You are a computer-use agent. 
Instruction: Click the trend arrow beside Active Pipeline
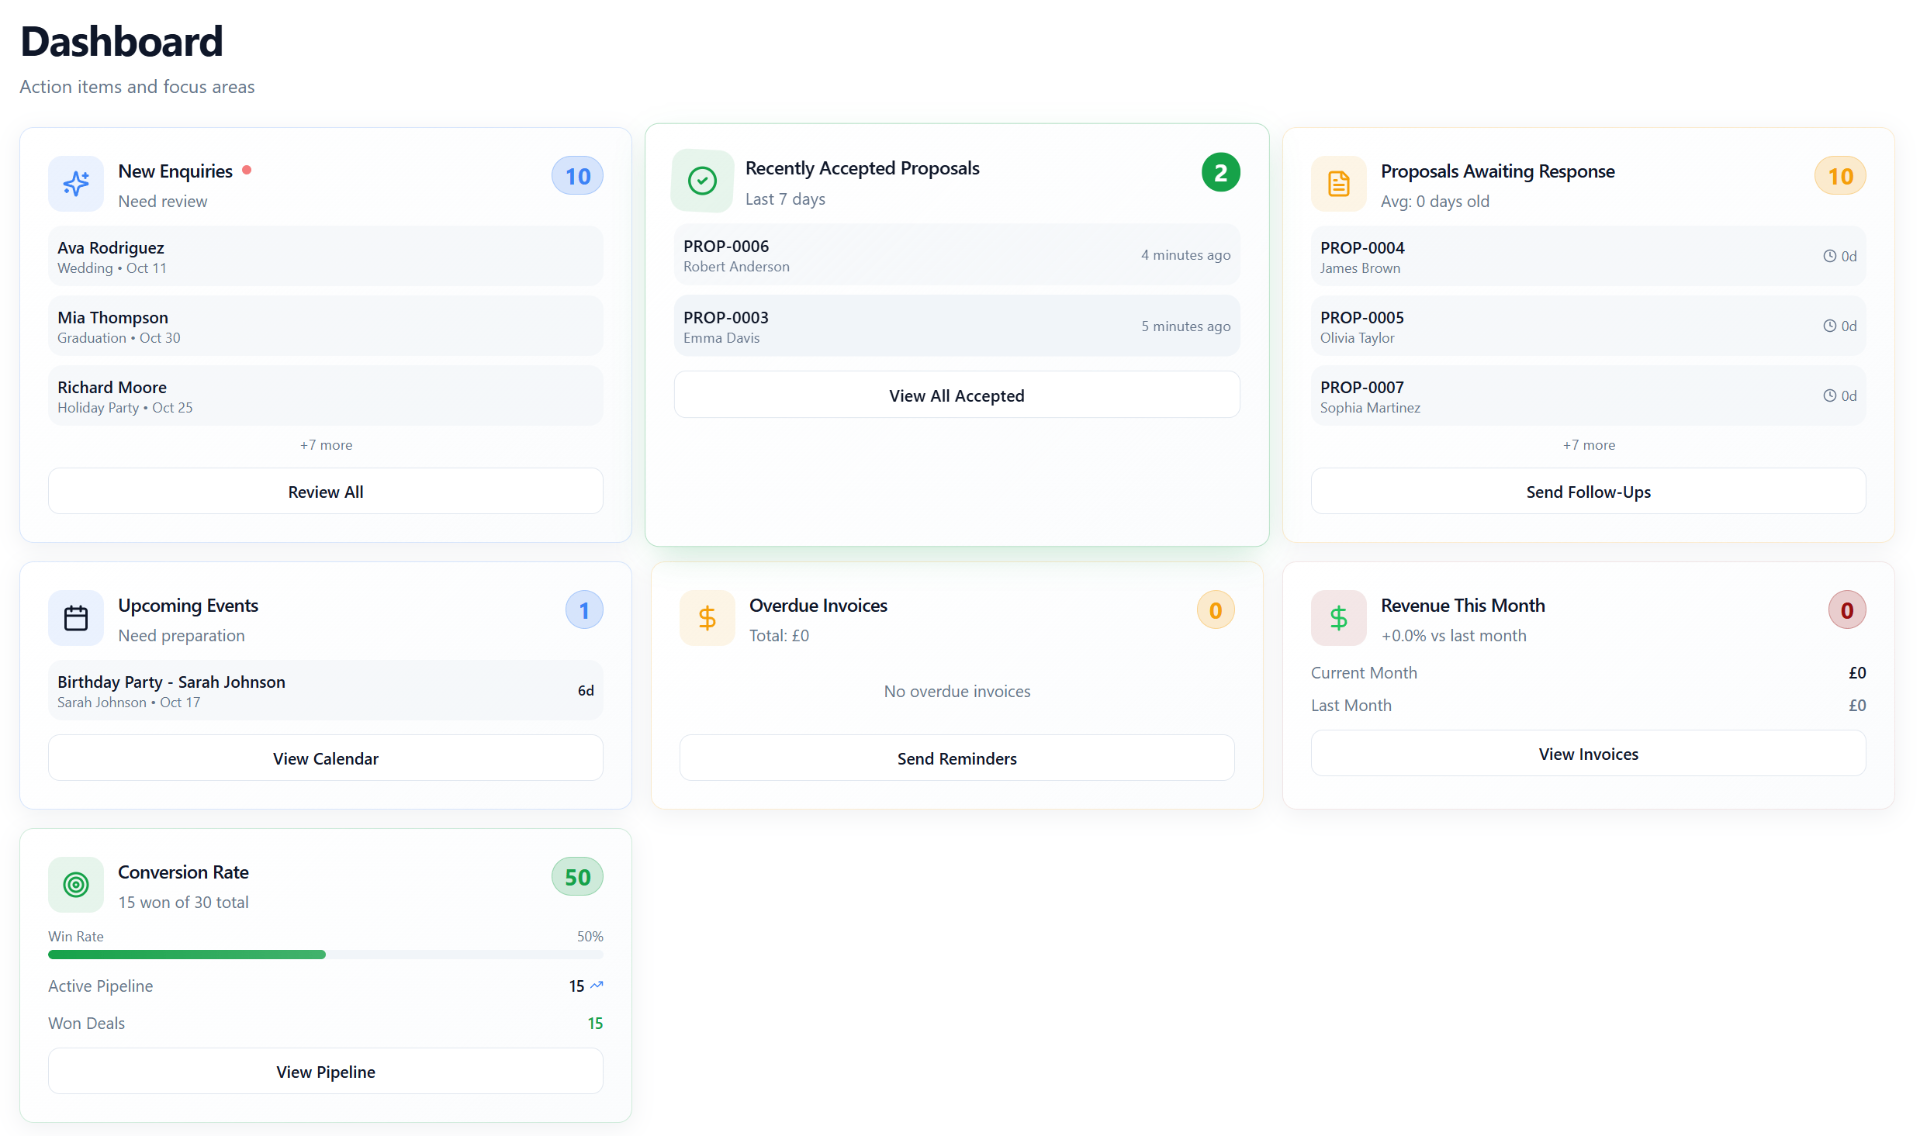(597, 986)
